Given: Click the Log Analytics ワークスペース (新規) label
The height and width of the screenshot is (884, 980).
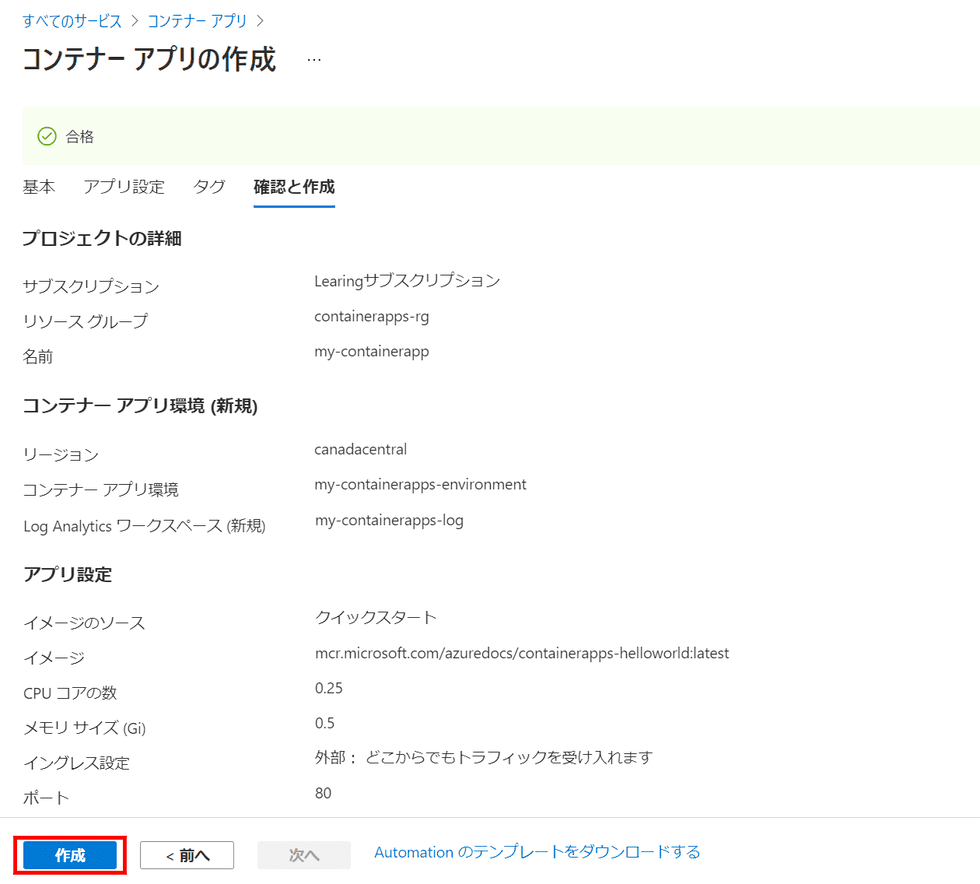Looking at the screenshot, I should [144, 526].
